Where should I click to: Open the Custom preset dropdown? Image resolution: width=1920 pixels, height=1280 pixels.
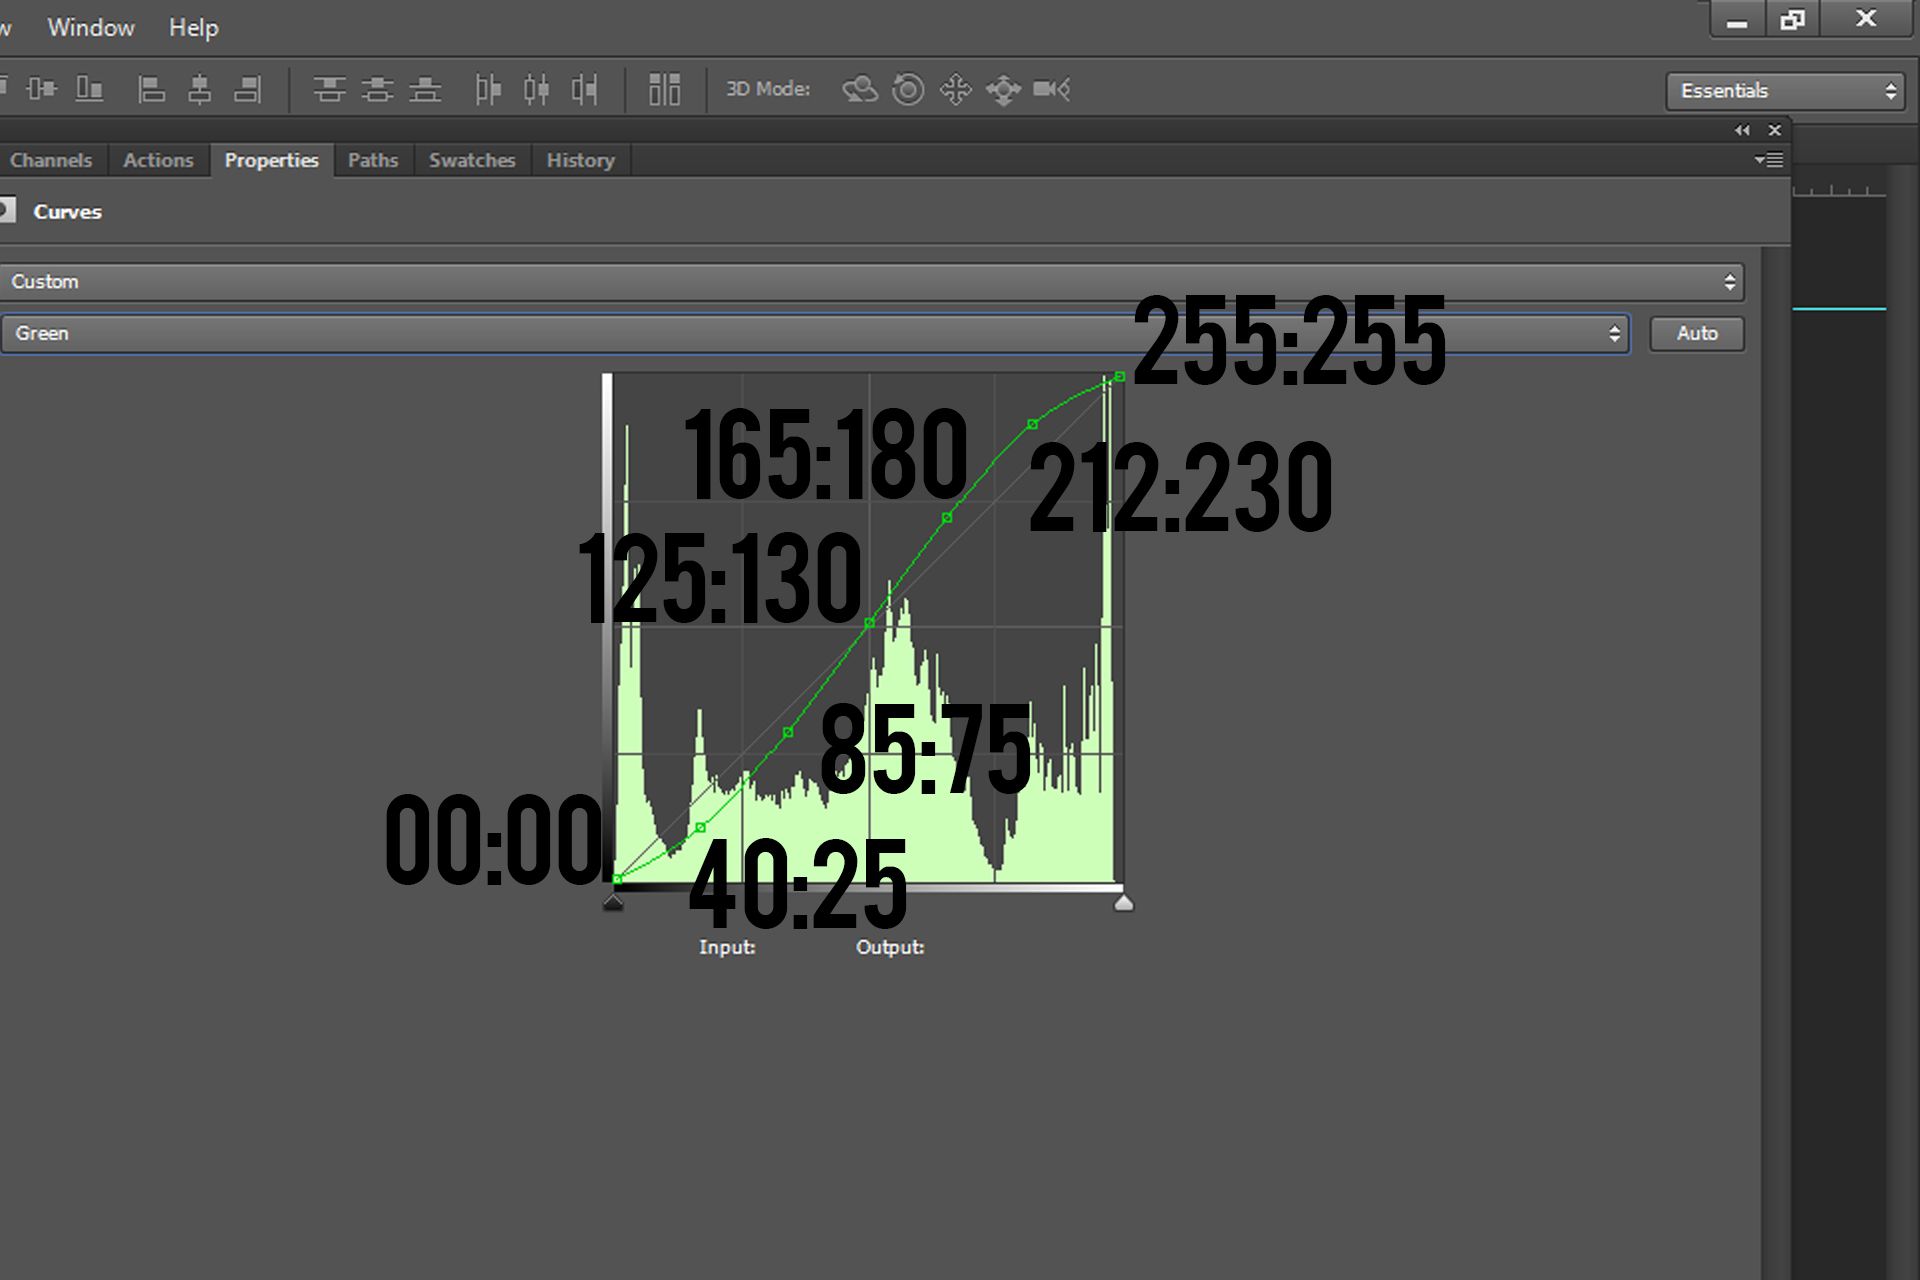pyautogui.click(x=870, y=282)
